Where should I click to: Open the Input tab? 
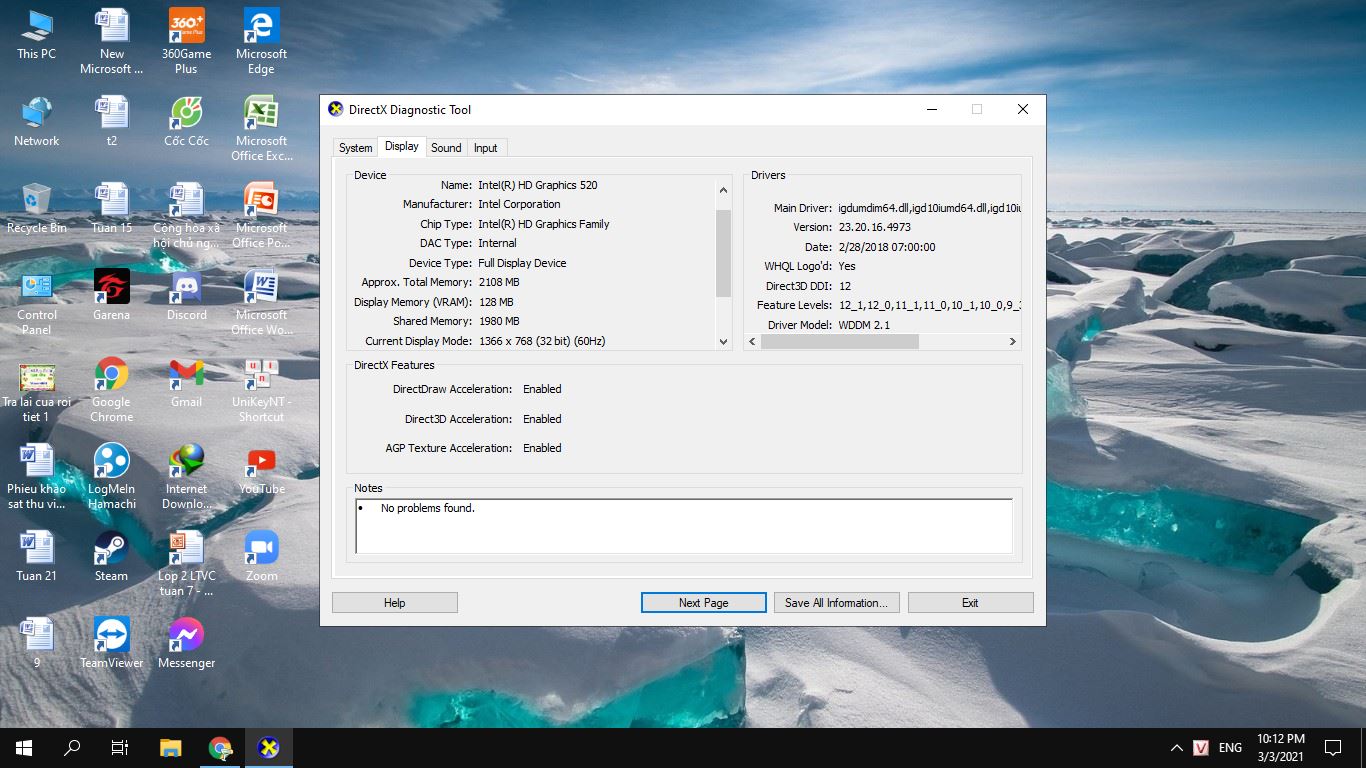(x=486, y=148)
